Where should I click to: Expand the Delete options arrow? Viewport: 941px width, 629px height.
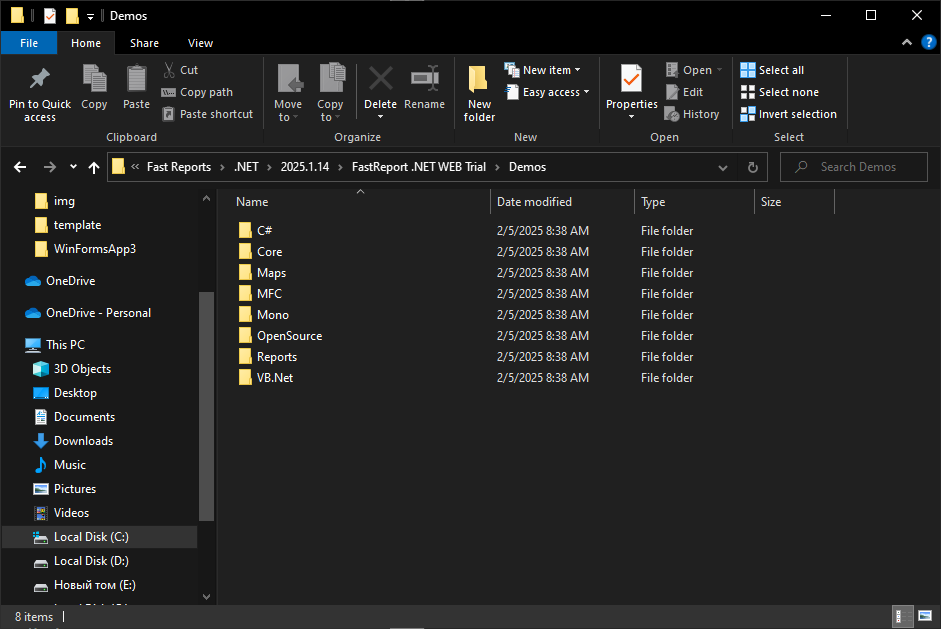(x=380, y=117)
